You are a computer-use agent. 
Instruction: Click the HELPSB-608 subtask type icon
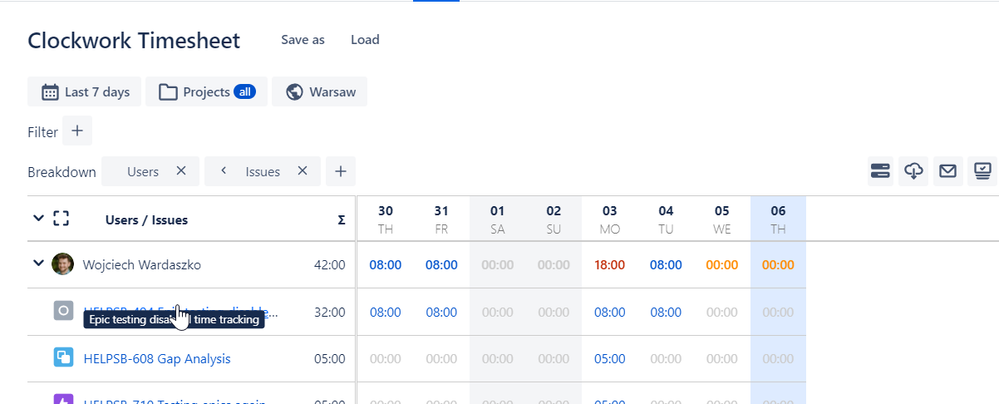point(63,357)
